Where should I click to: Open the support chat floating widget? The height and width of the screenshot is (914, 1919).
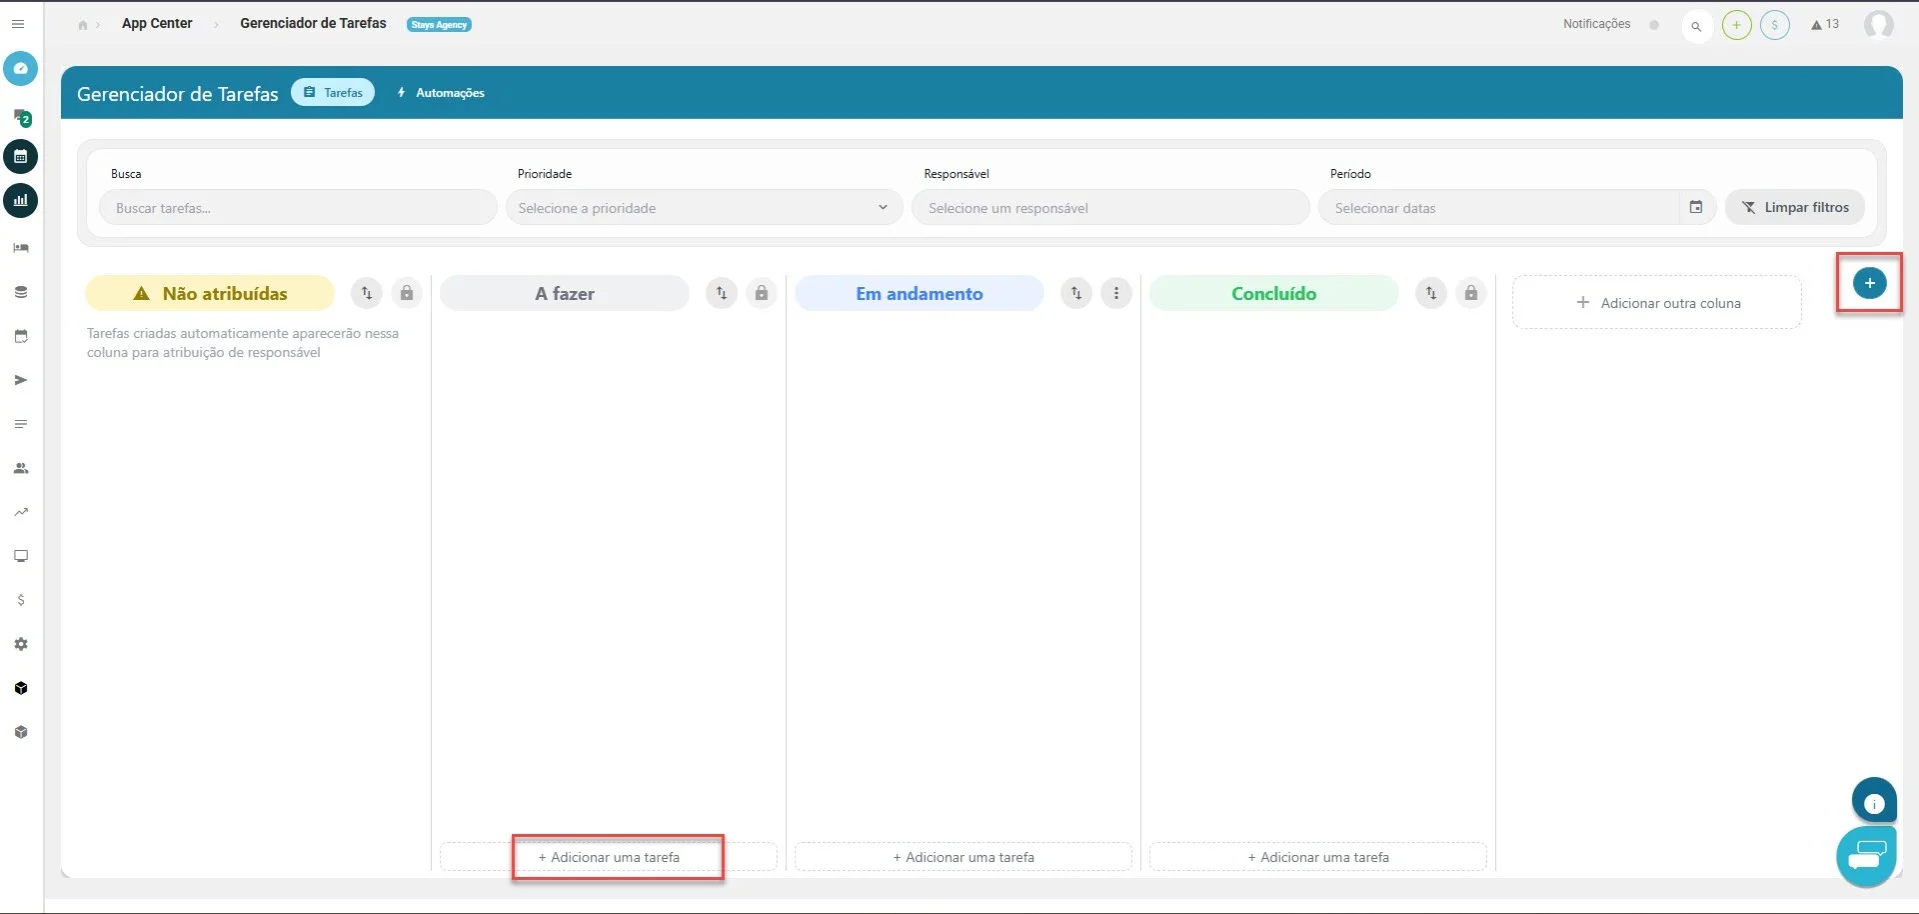1866,857
